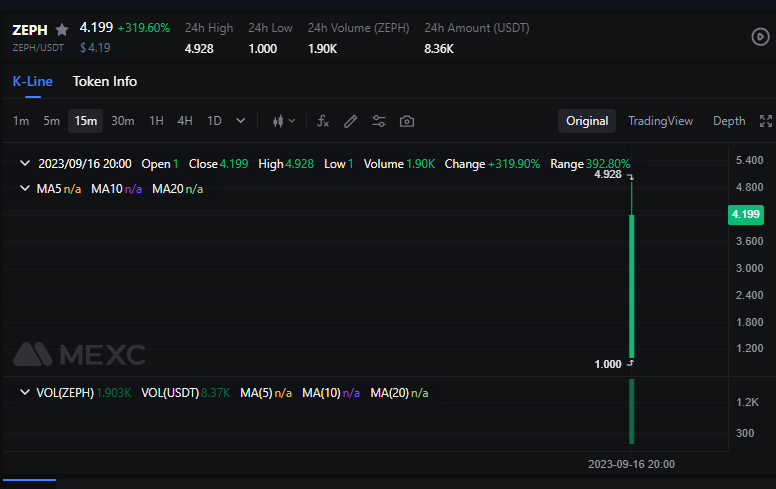Switch to the Token Info tab
This screenshot has width=776, height=489.
105,82
